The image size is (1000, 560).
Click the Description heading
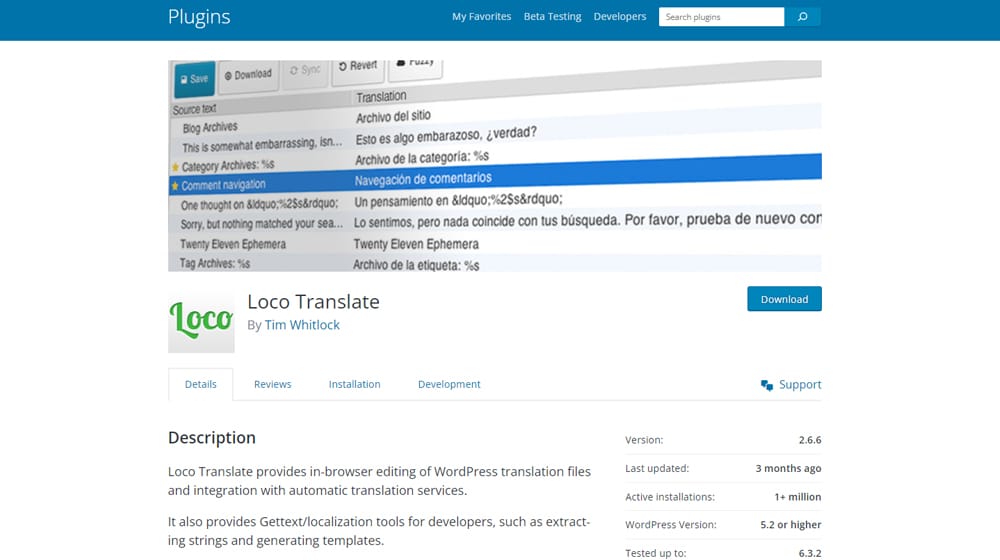coord(212,438)
